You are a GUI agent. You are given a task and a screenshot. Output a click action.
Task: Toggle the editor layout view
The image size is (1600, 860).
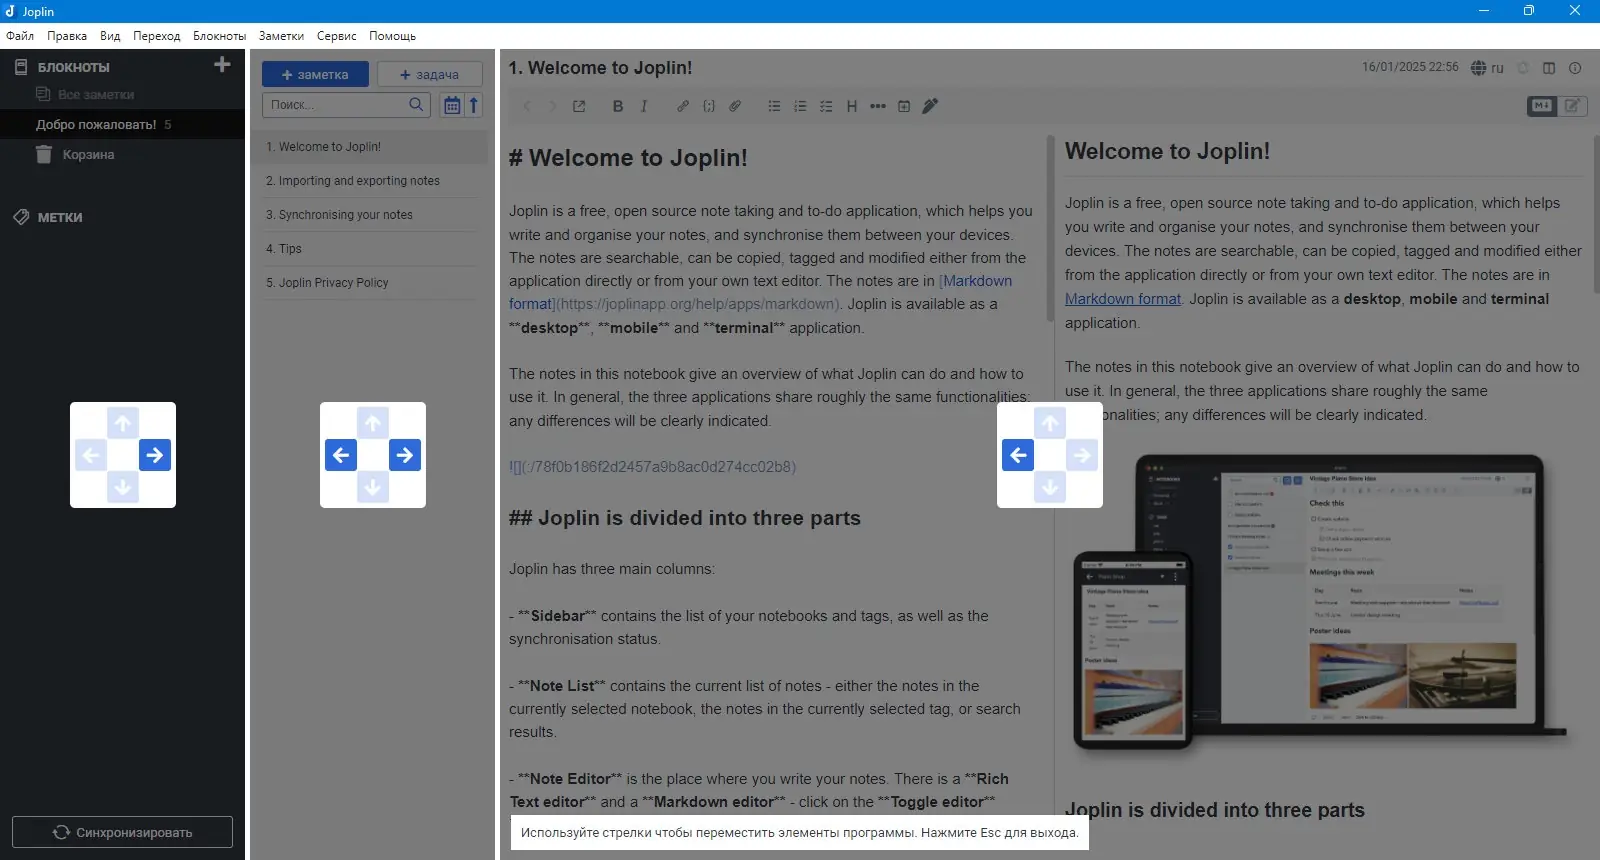pyautogui.click(x=1549, y=68)
